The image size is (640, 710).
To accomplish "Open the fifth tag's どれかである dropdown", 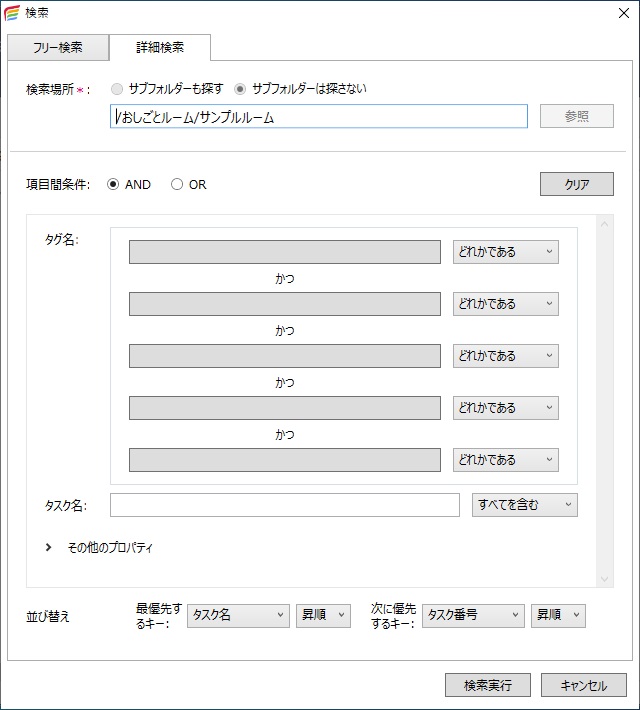I will pos(505,460).
